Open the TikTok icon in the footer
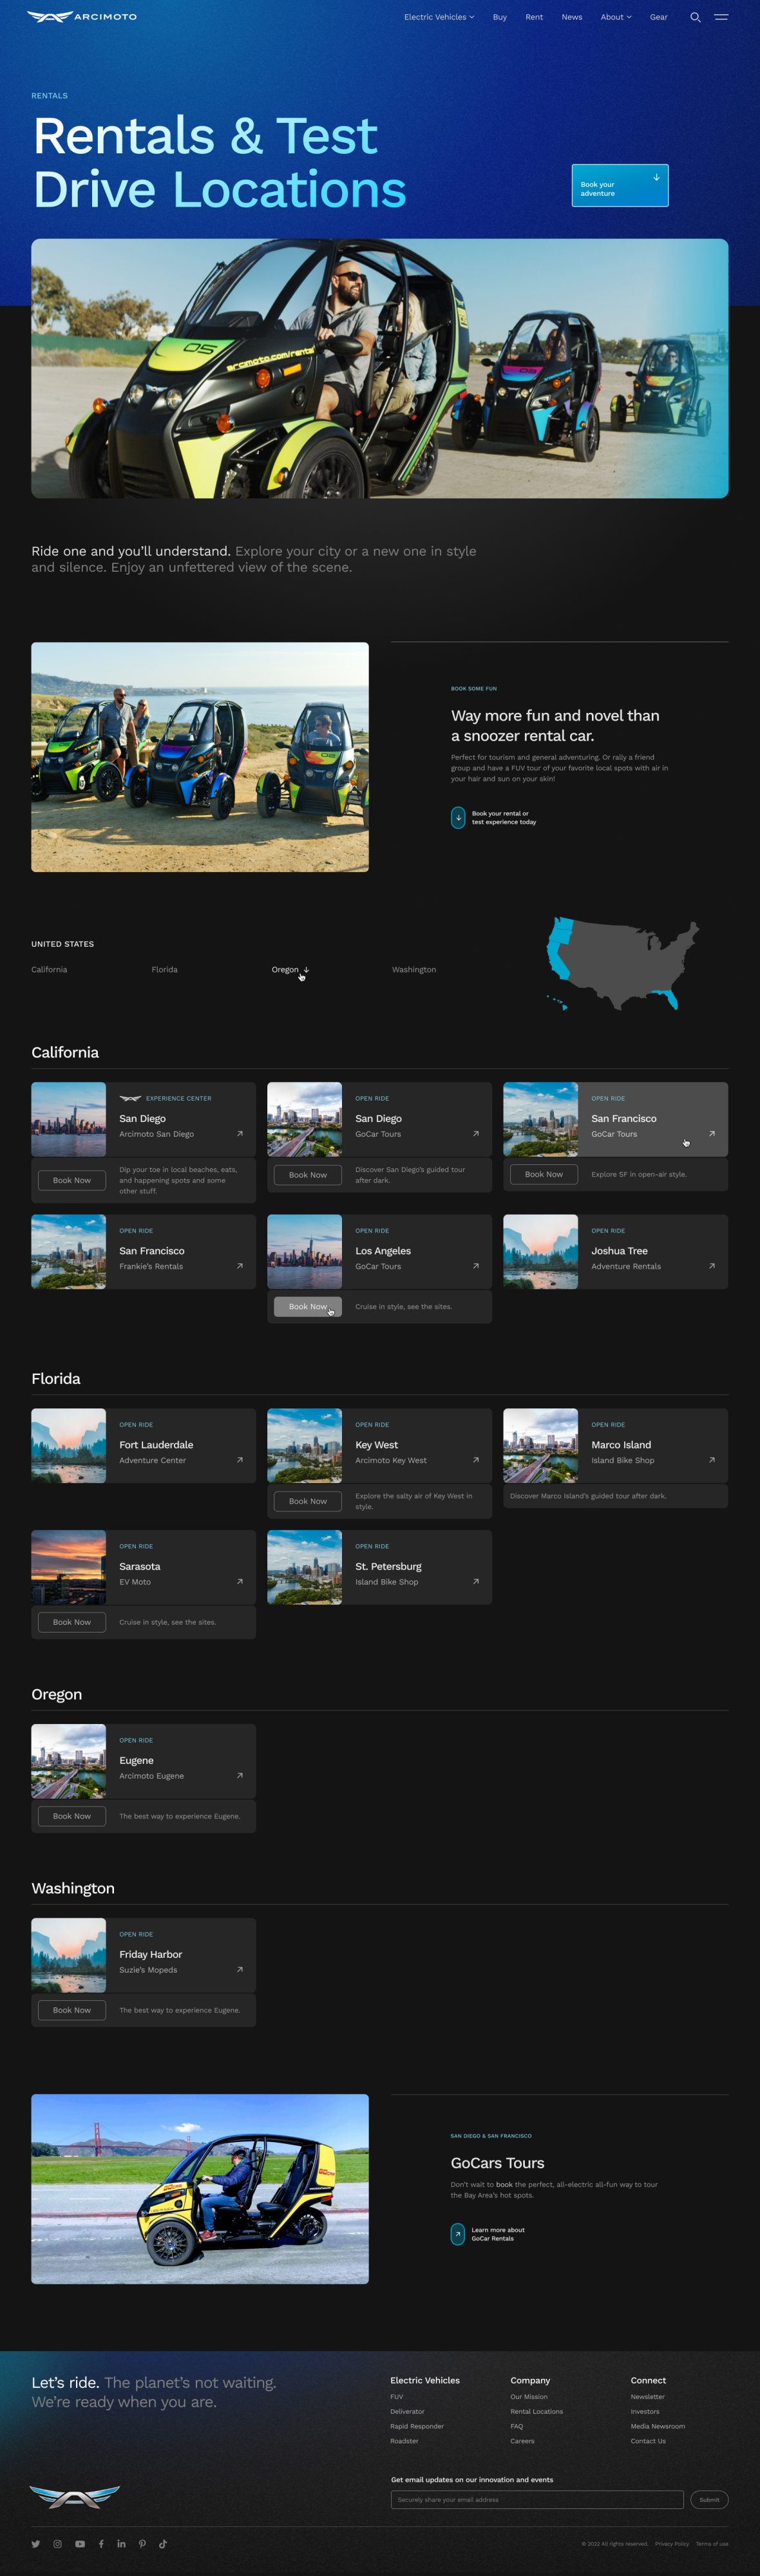The width and height of the screenshot is (760, 2576). click(x=163, y=2543)
